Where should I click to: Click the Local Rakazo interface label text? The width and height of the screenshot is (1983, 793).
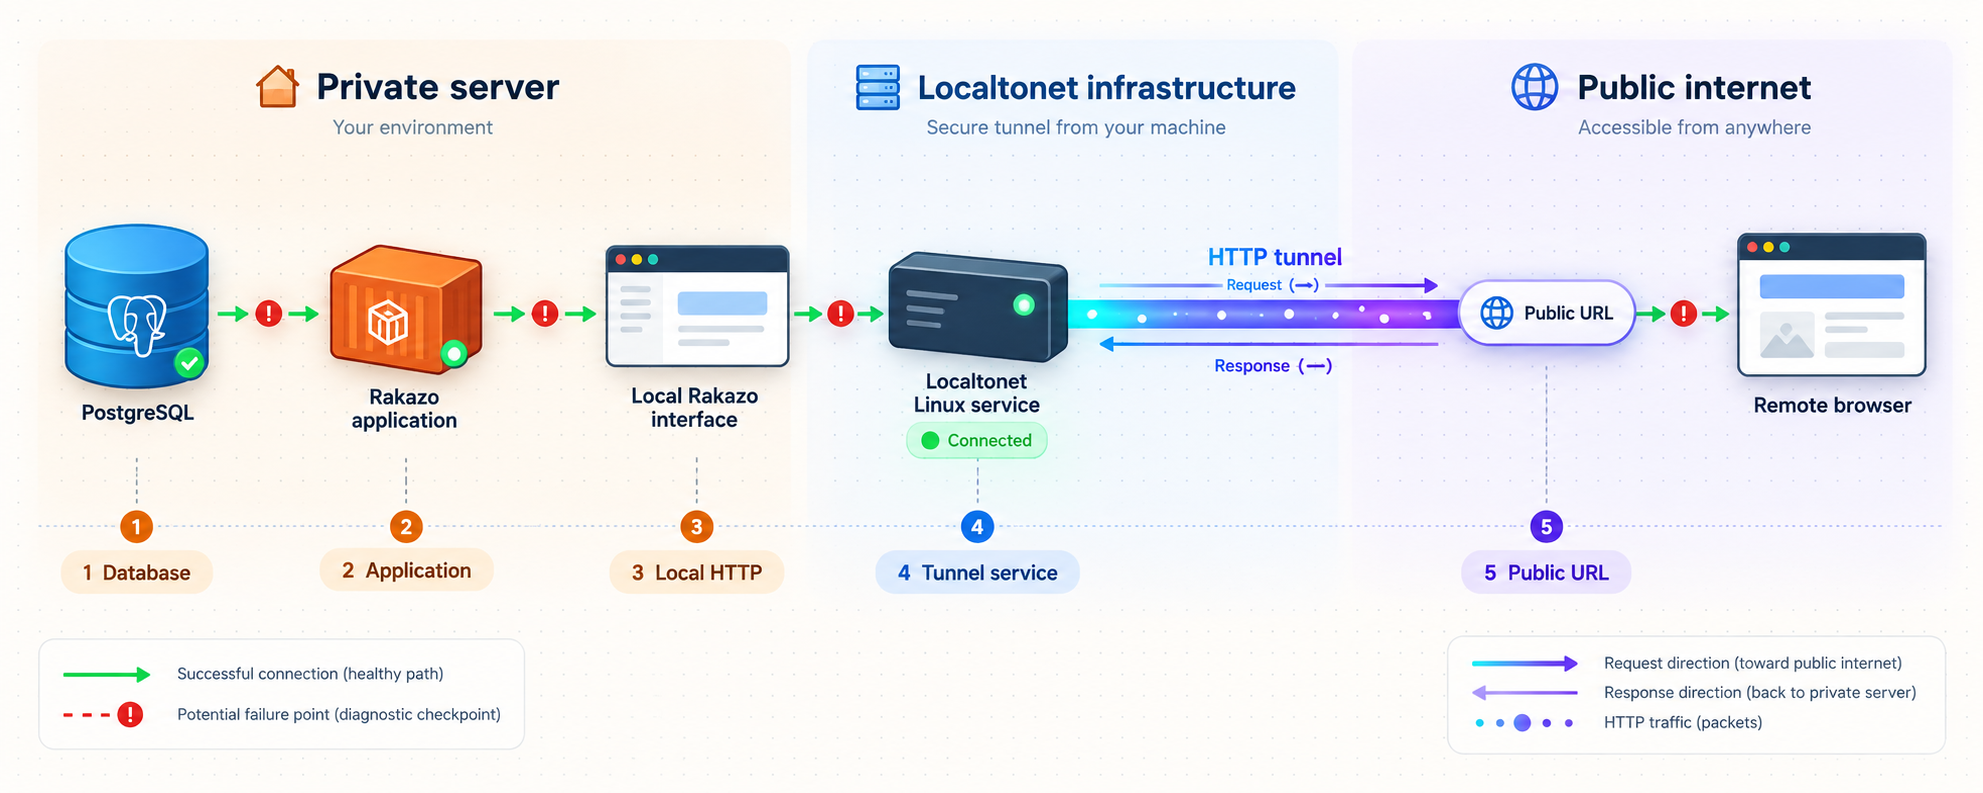[694, 407]
